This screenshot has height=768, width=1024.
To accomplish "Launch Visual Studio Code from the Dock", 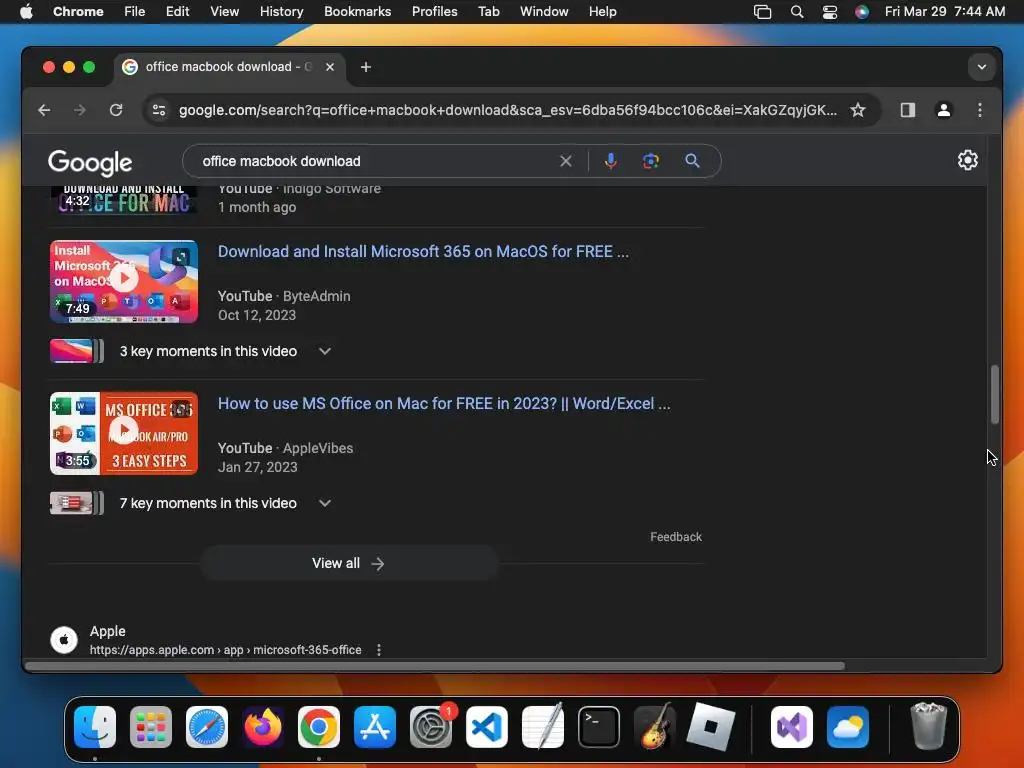I will tap(487, 727).
